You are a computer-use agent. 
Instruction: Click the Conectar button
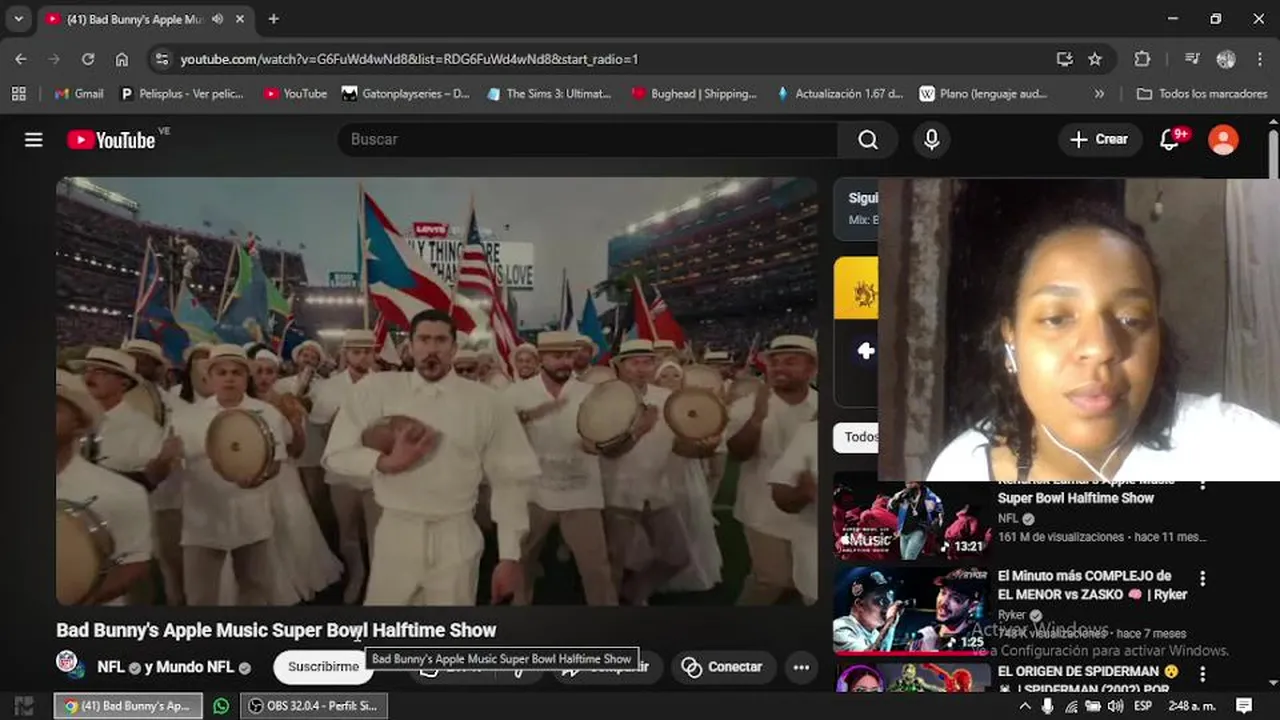(721, 667)
